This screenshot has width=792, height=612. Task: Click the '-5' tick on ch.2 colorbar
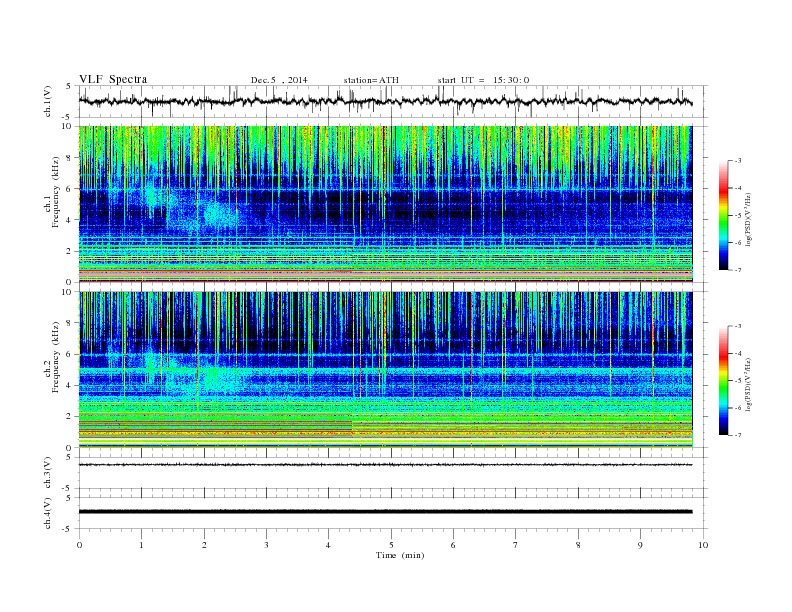click(738, 381)
